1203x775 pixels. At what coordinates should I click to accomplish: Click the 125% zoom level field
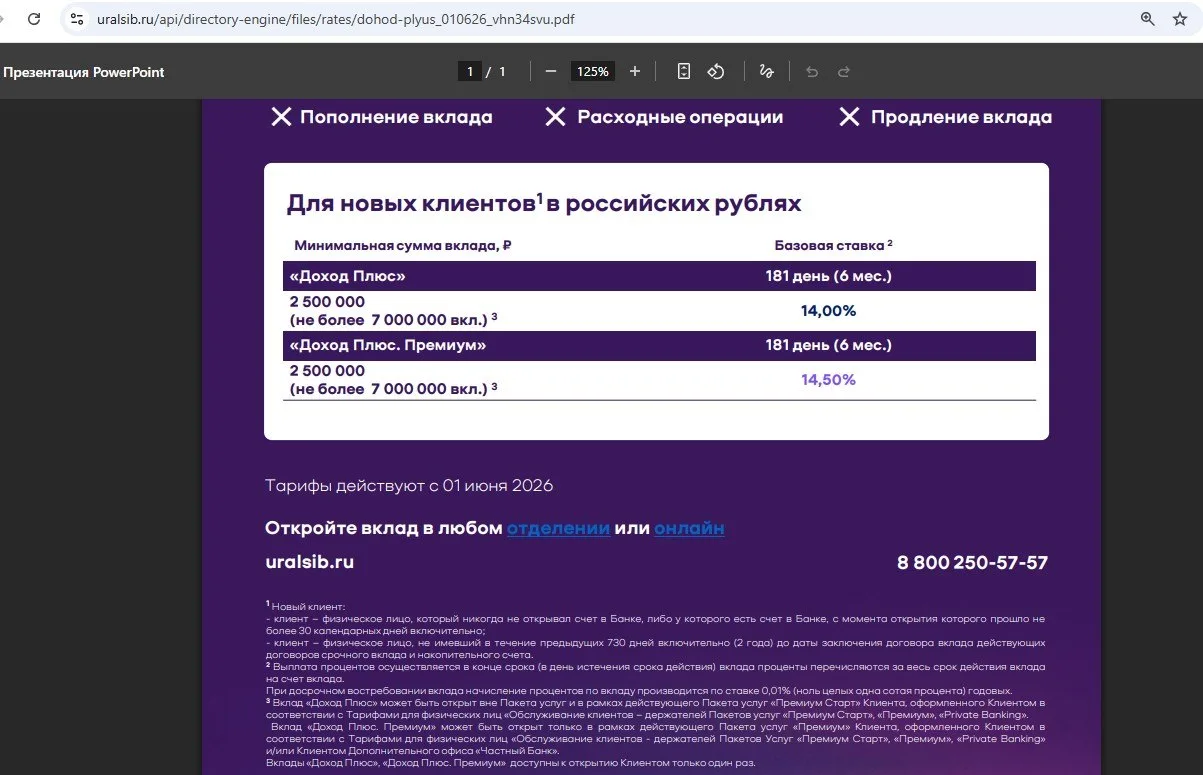pyautogui.click(x=593, y=72)
